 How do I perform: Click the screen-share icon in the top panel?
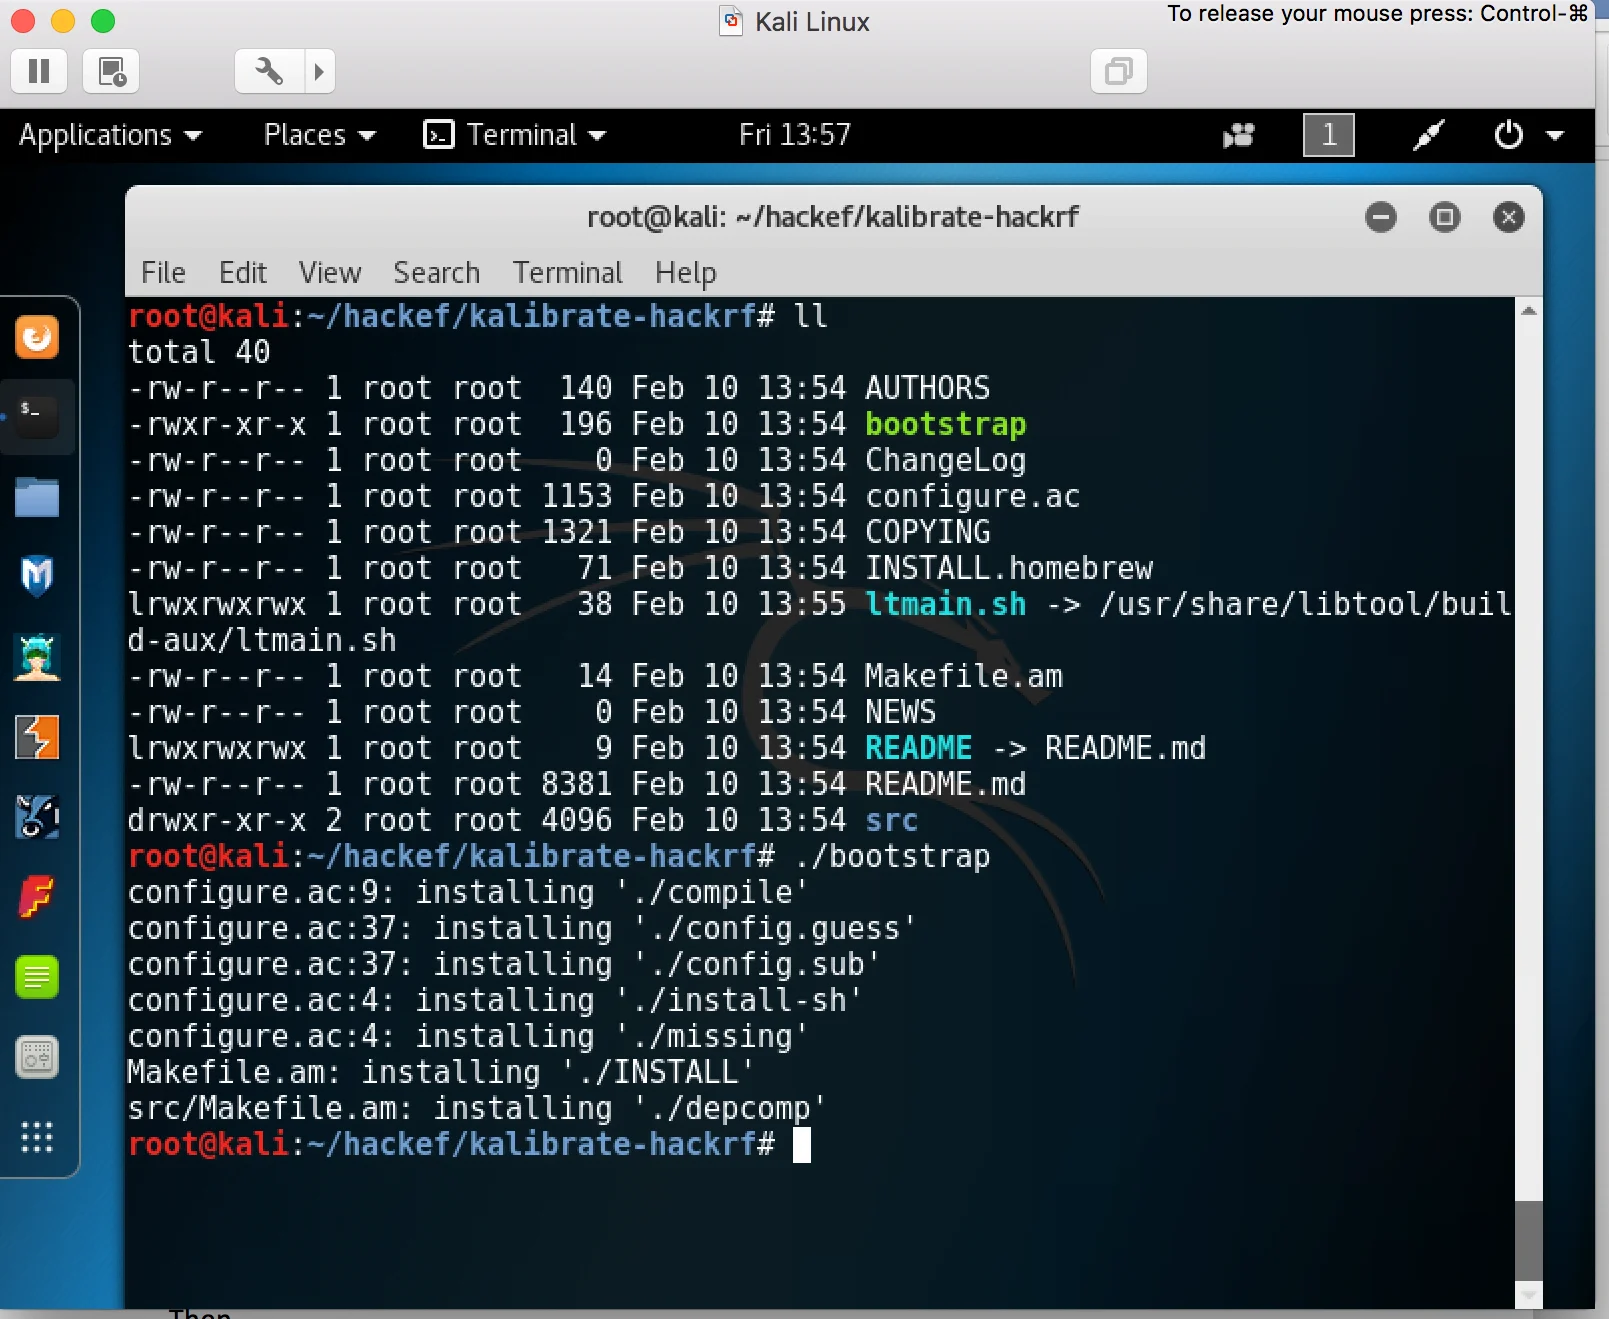point(1237,135)
